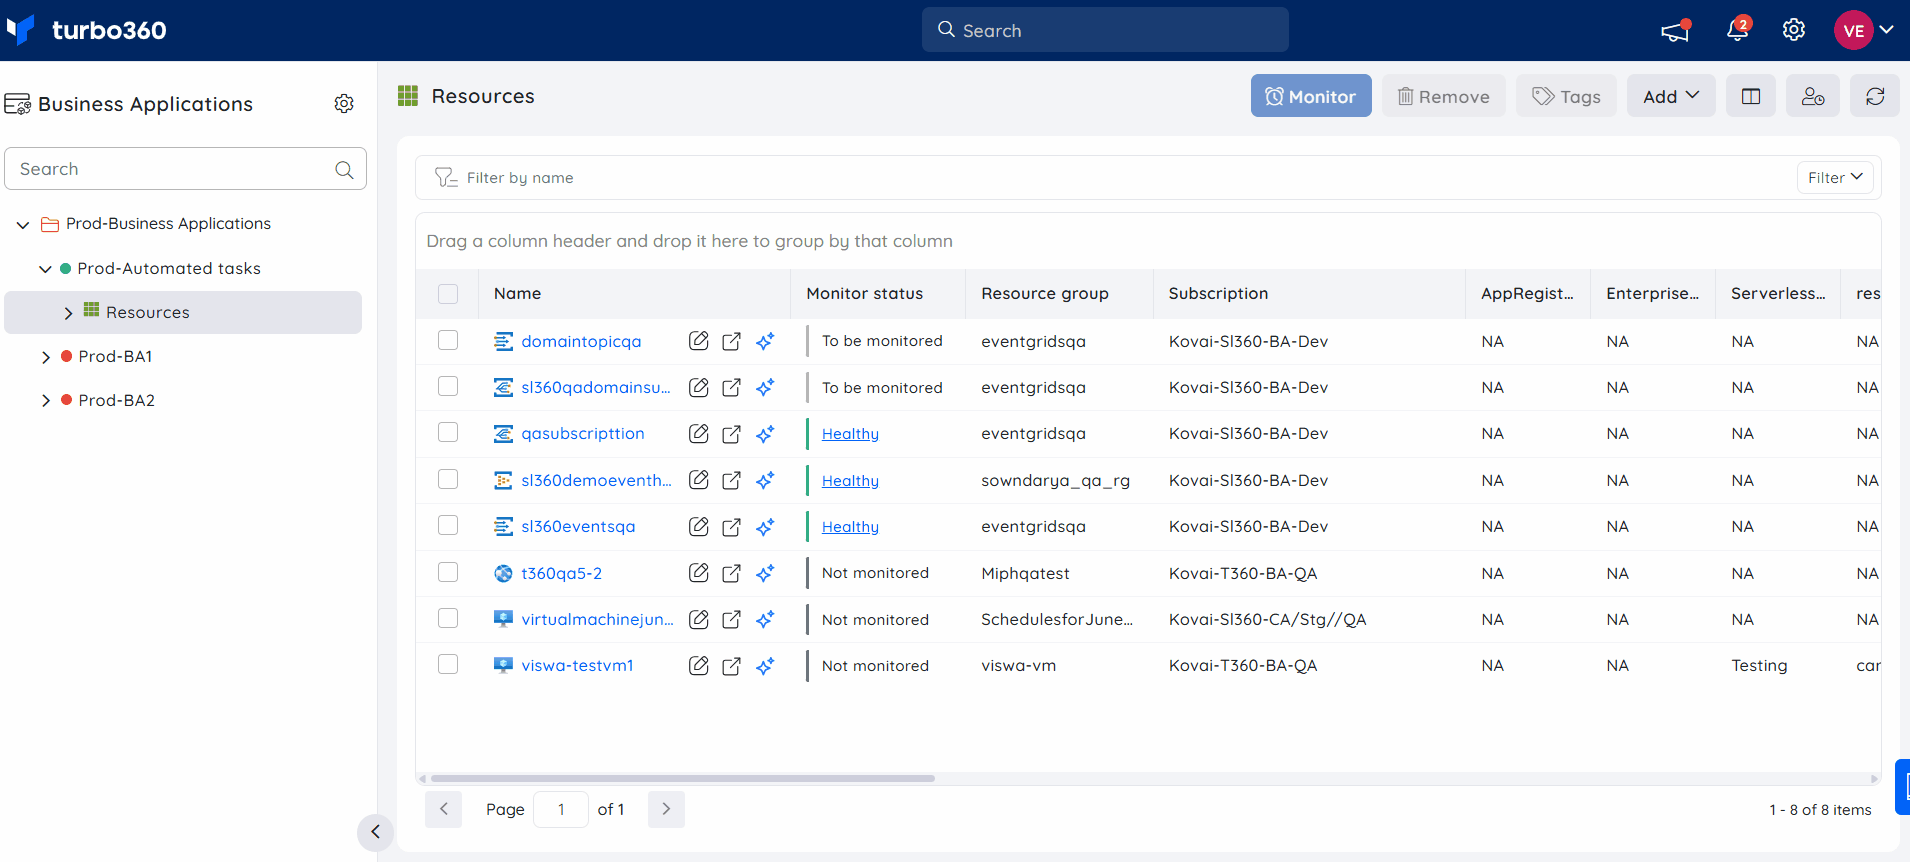
Task: Click the Tags button
Action: [x=1566, y=96]
